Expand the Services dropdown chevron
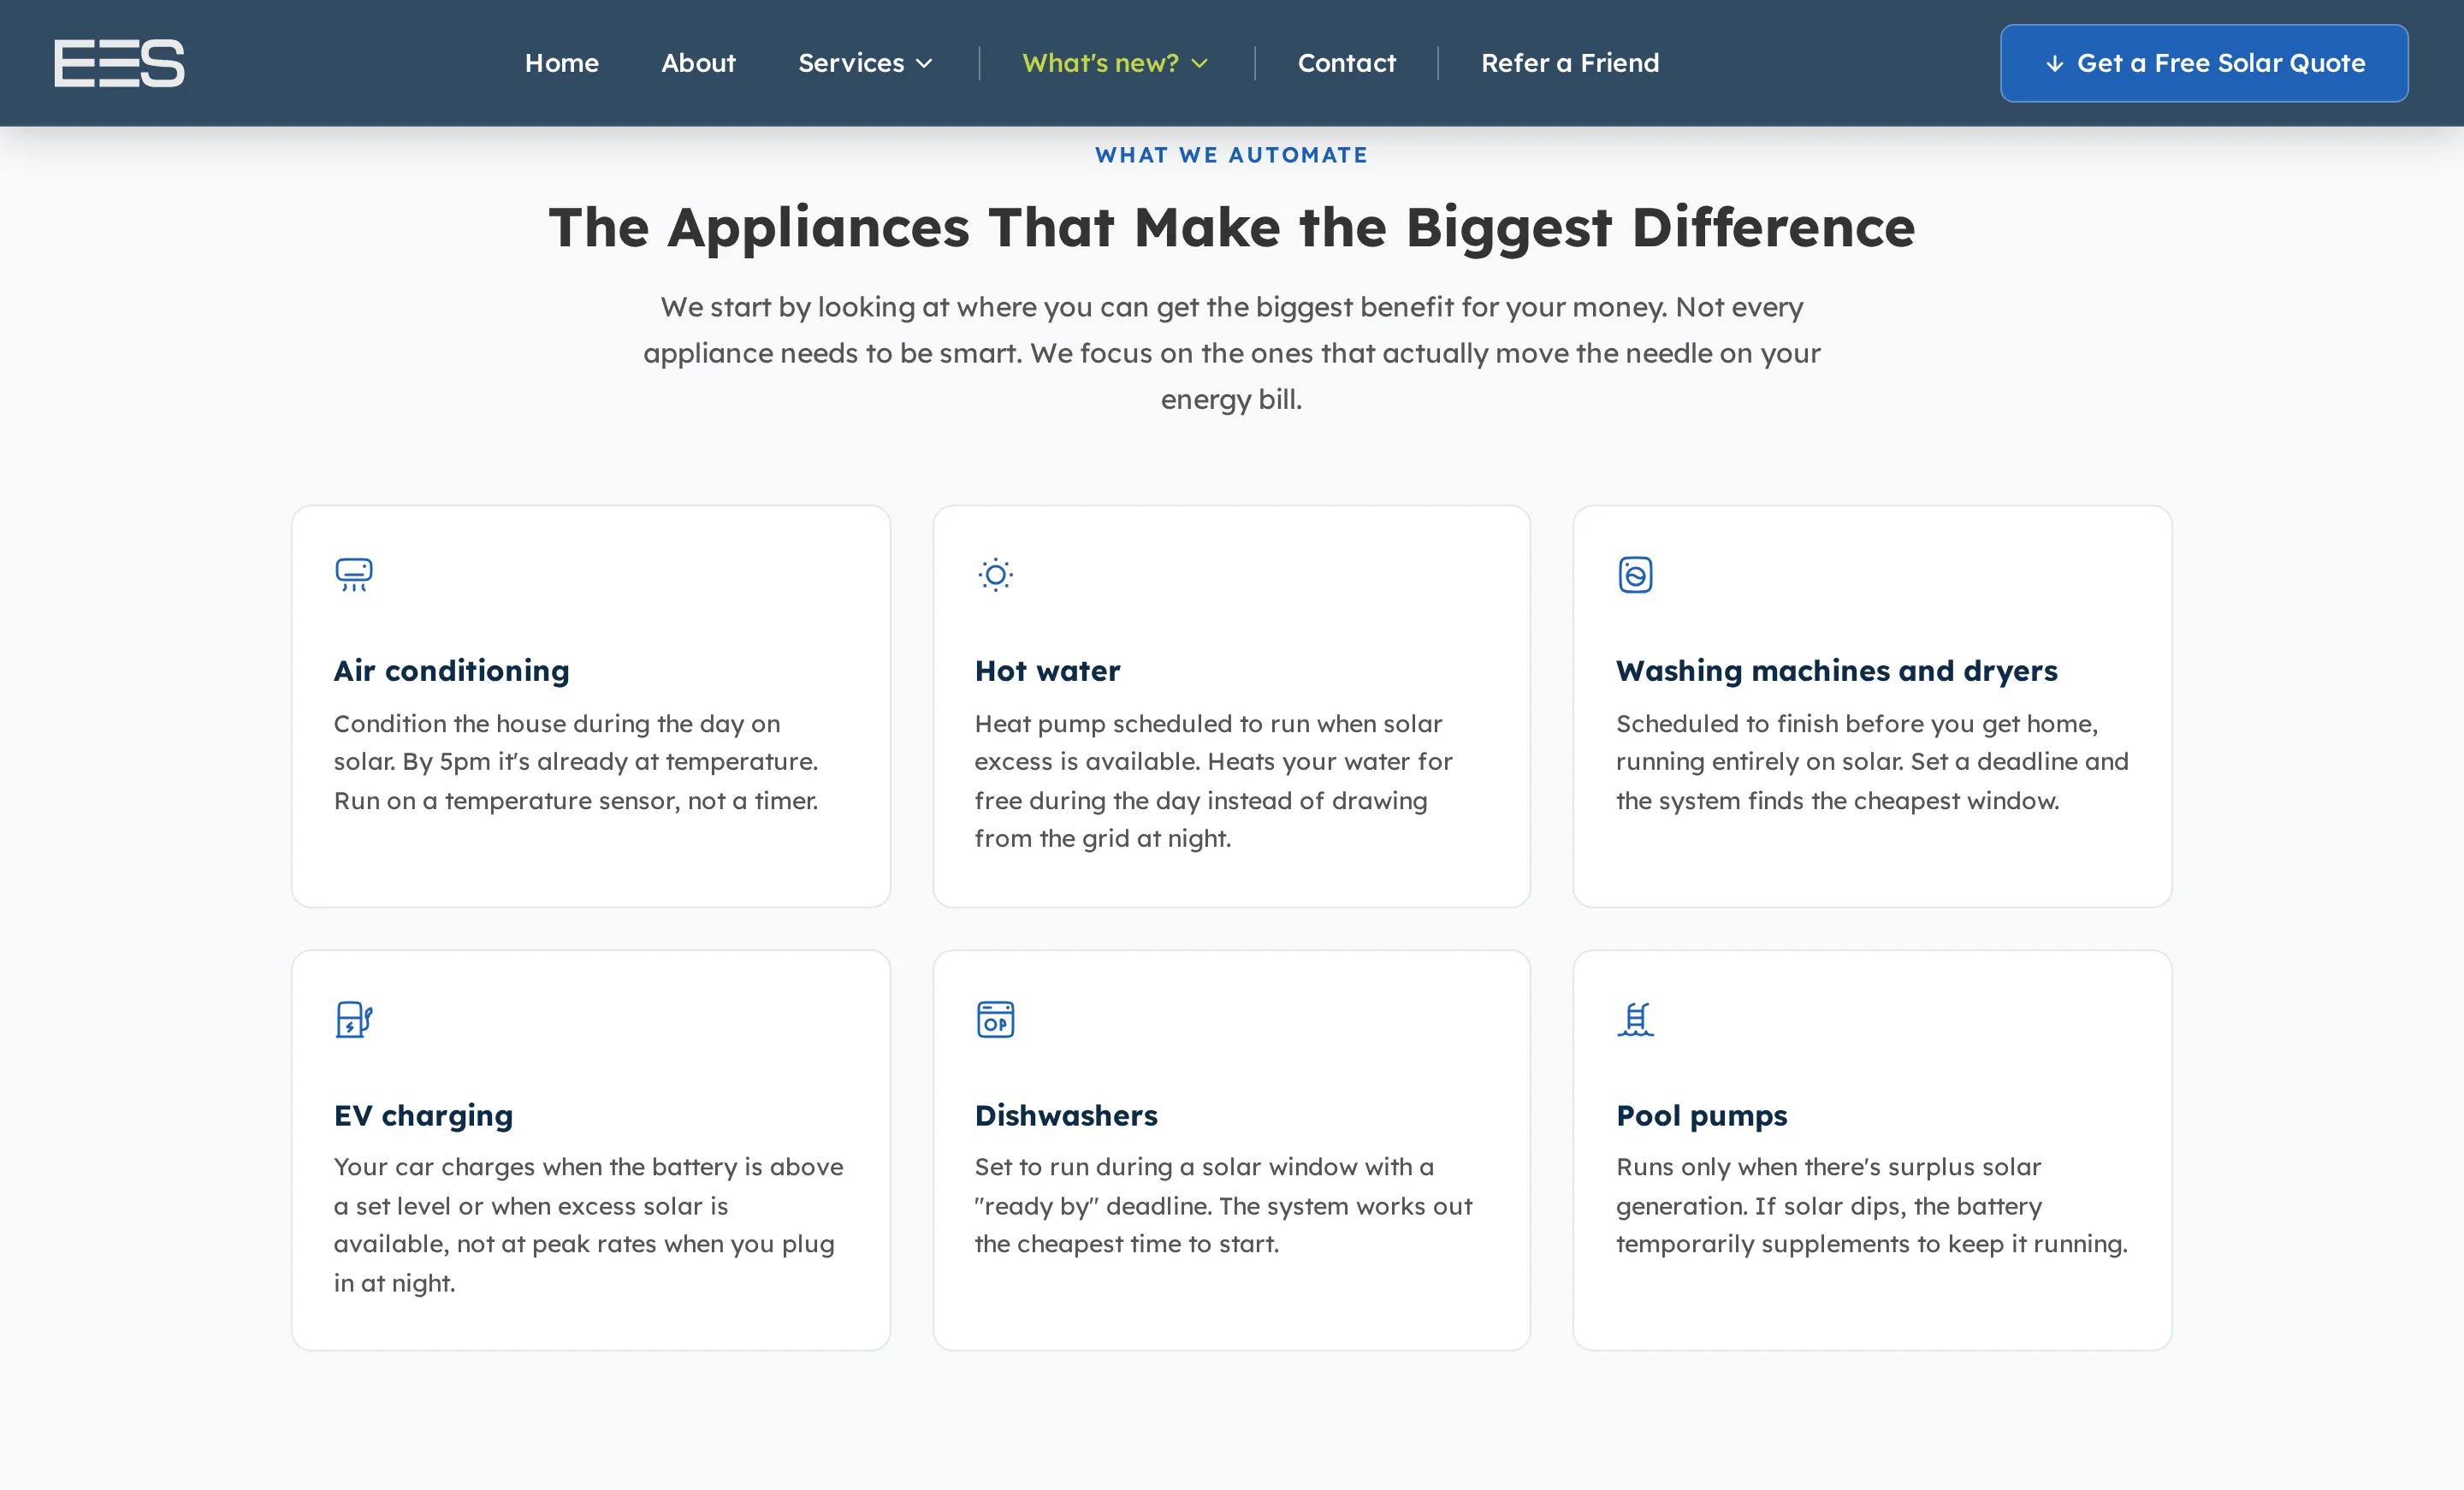Viewport: 2464px width, 1490px height. 924,64
